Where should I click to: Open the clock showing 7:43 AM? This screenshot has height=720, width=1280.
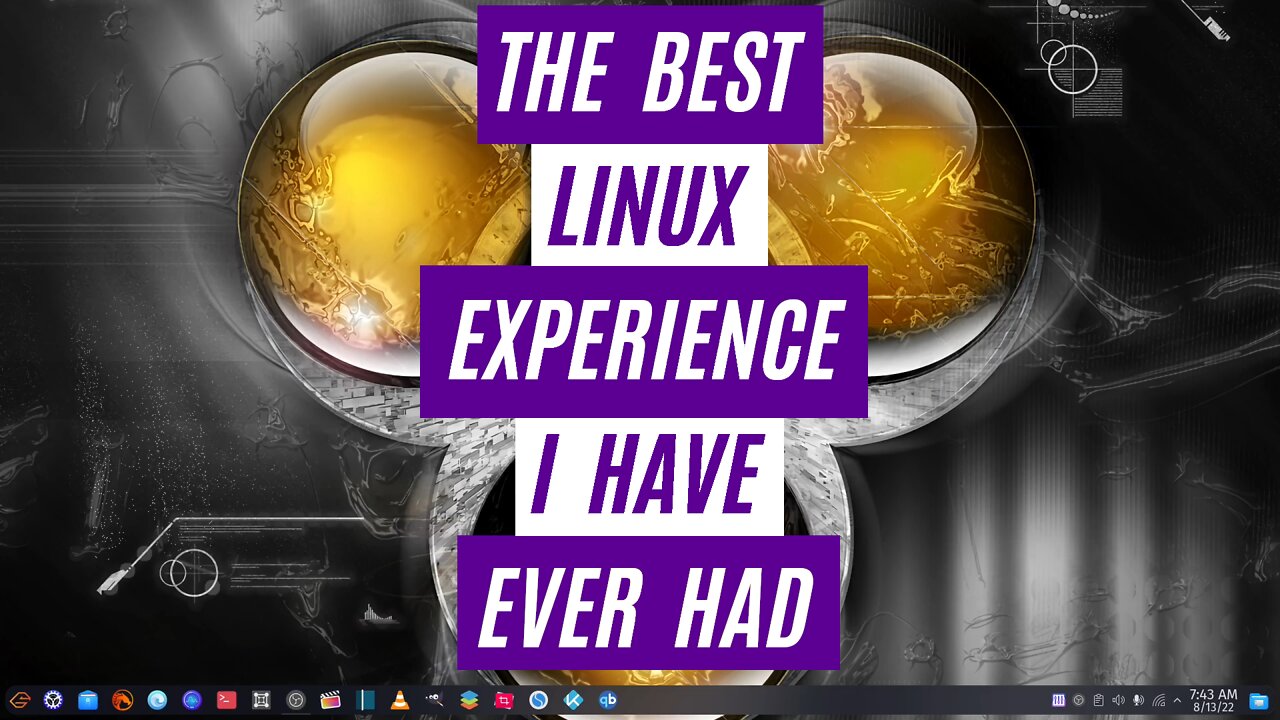[1213, 700]
